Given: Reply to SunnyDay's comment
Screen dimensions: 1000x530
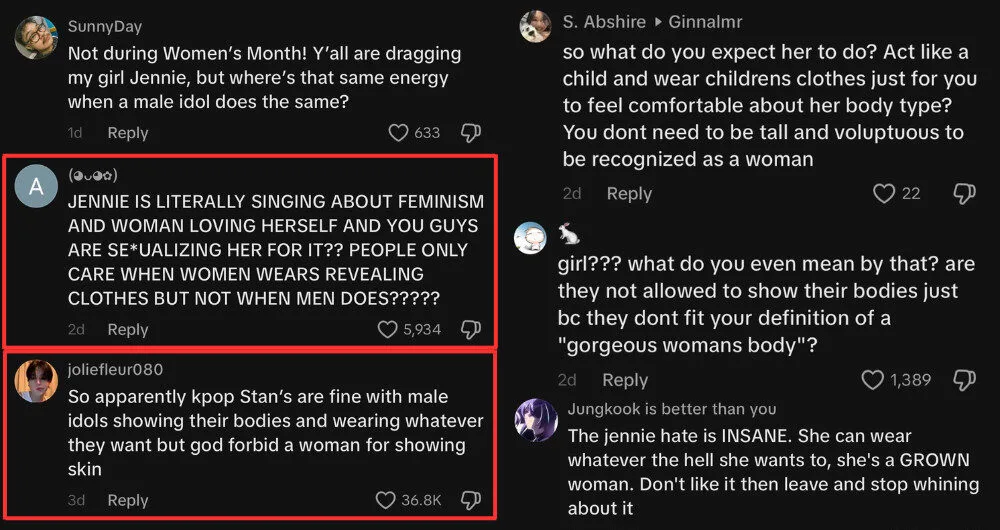Looking at the screenshot, I should [128, 133].
